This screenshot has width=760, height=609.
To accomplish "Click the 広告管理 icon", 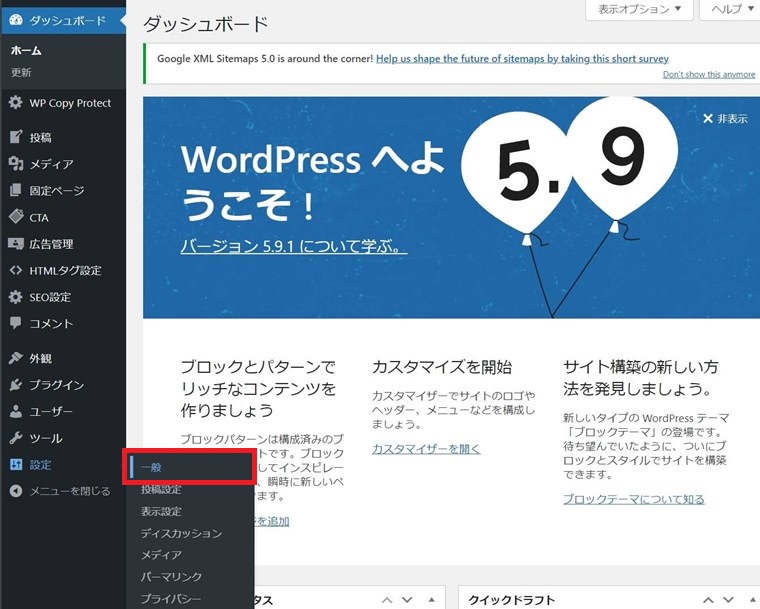I will pos(16,243).
